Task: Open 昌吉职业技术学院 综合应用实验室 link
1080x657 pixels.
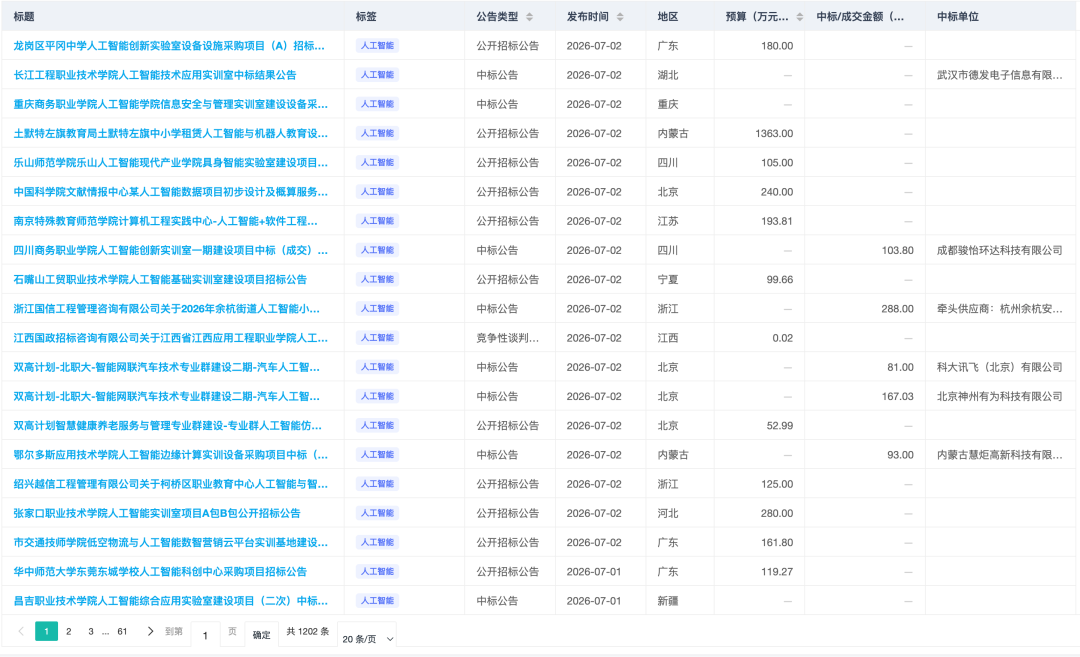Action: pyautogui.click(x=171, y=601)
